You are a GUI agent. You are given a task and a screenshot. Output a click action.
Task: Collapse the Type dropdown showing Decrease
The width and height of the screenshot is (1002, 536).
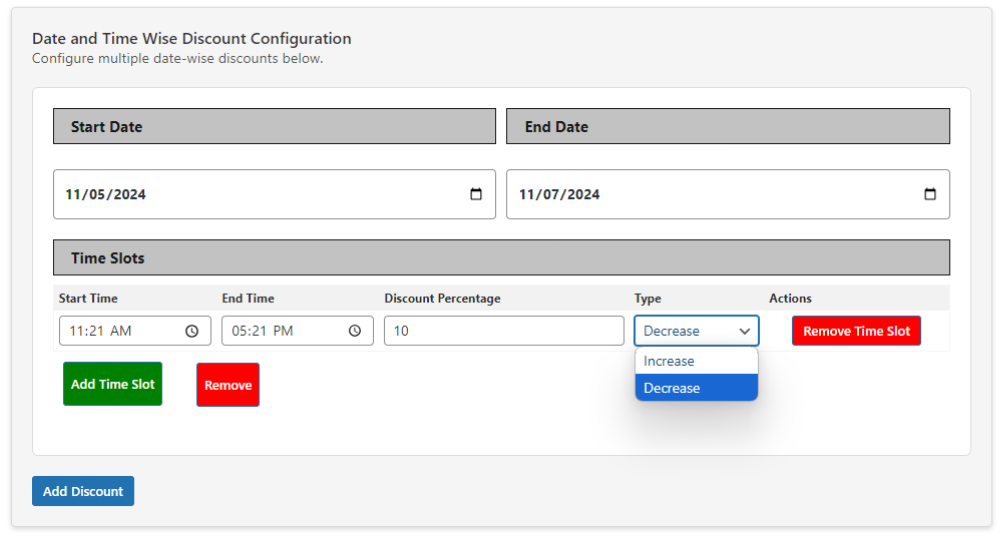(x=697, y=331)
